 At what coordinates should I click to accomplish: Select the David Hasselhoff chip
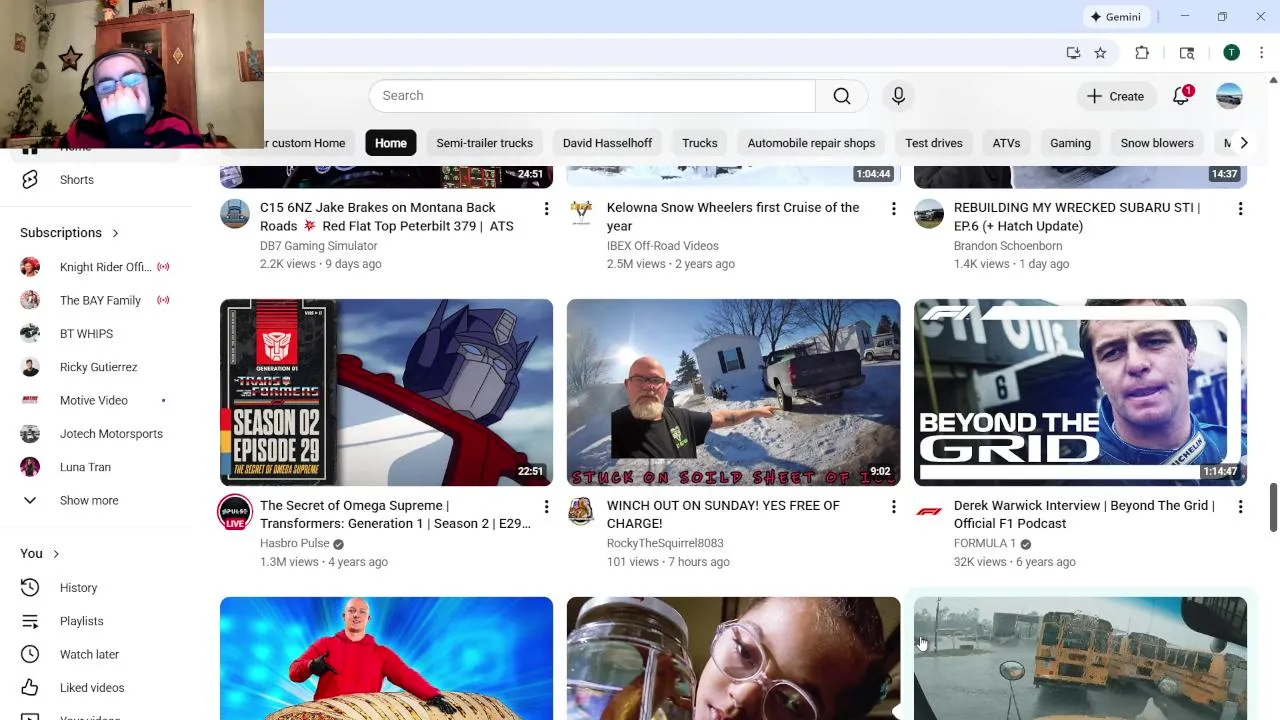[607, 143]
